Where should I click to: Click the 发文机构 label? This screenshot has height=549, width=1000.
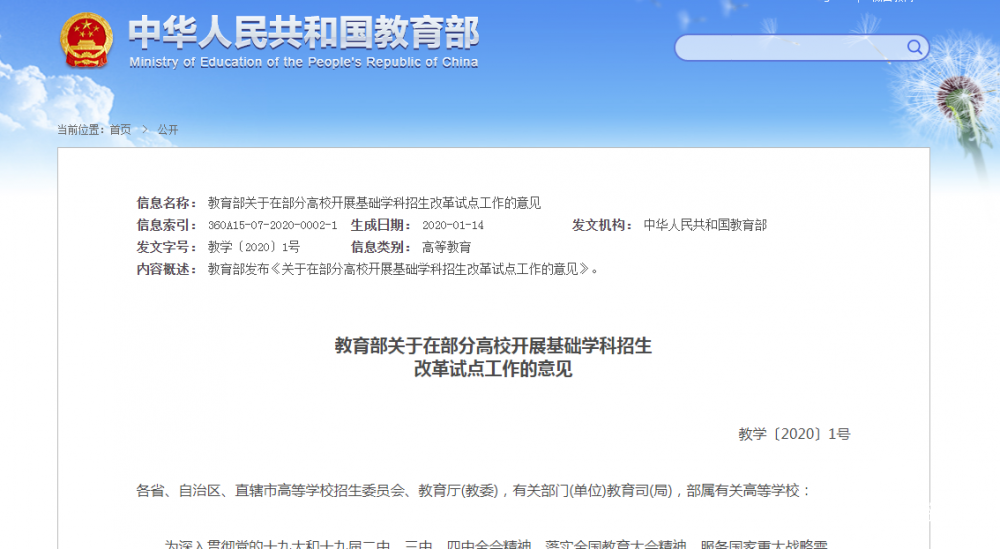[602, 225]
